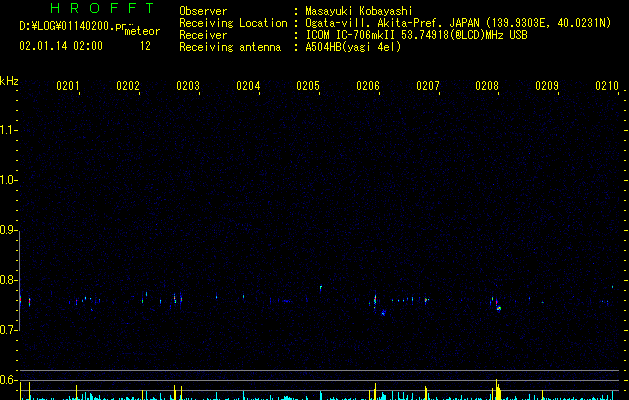This screenshot has height=400, width=629.
Task: Click the 0208 time marker
Action: (x=487, y=86)
